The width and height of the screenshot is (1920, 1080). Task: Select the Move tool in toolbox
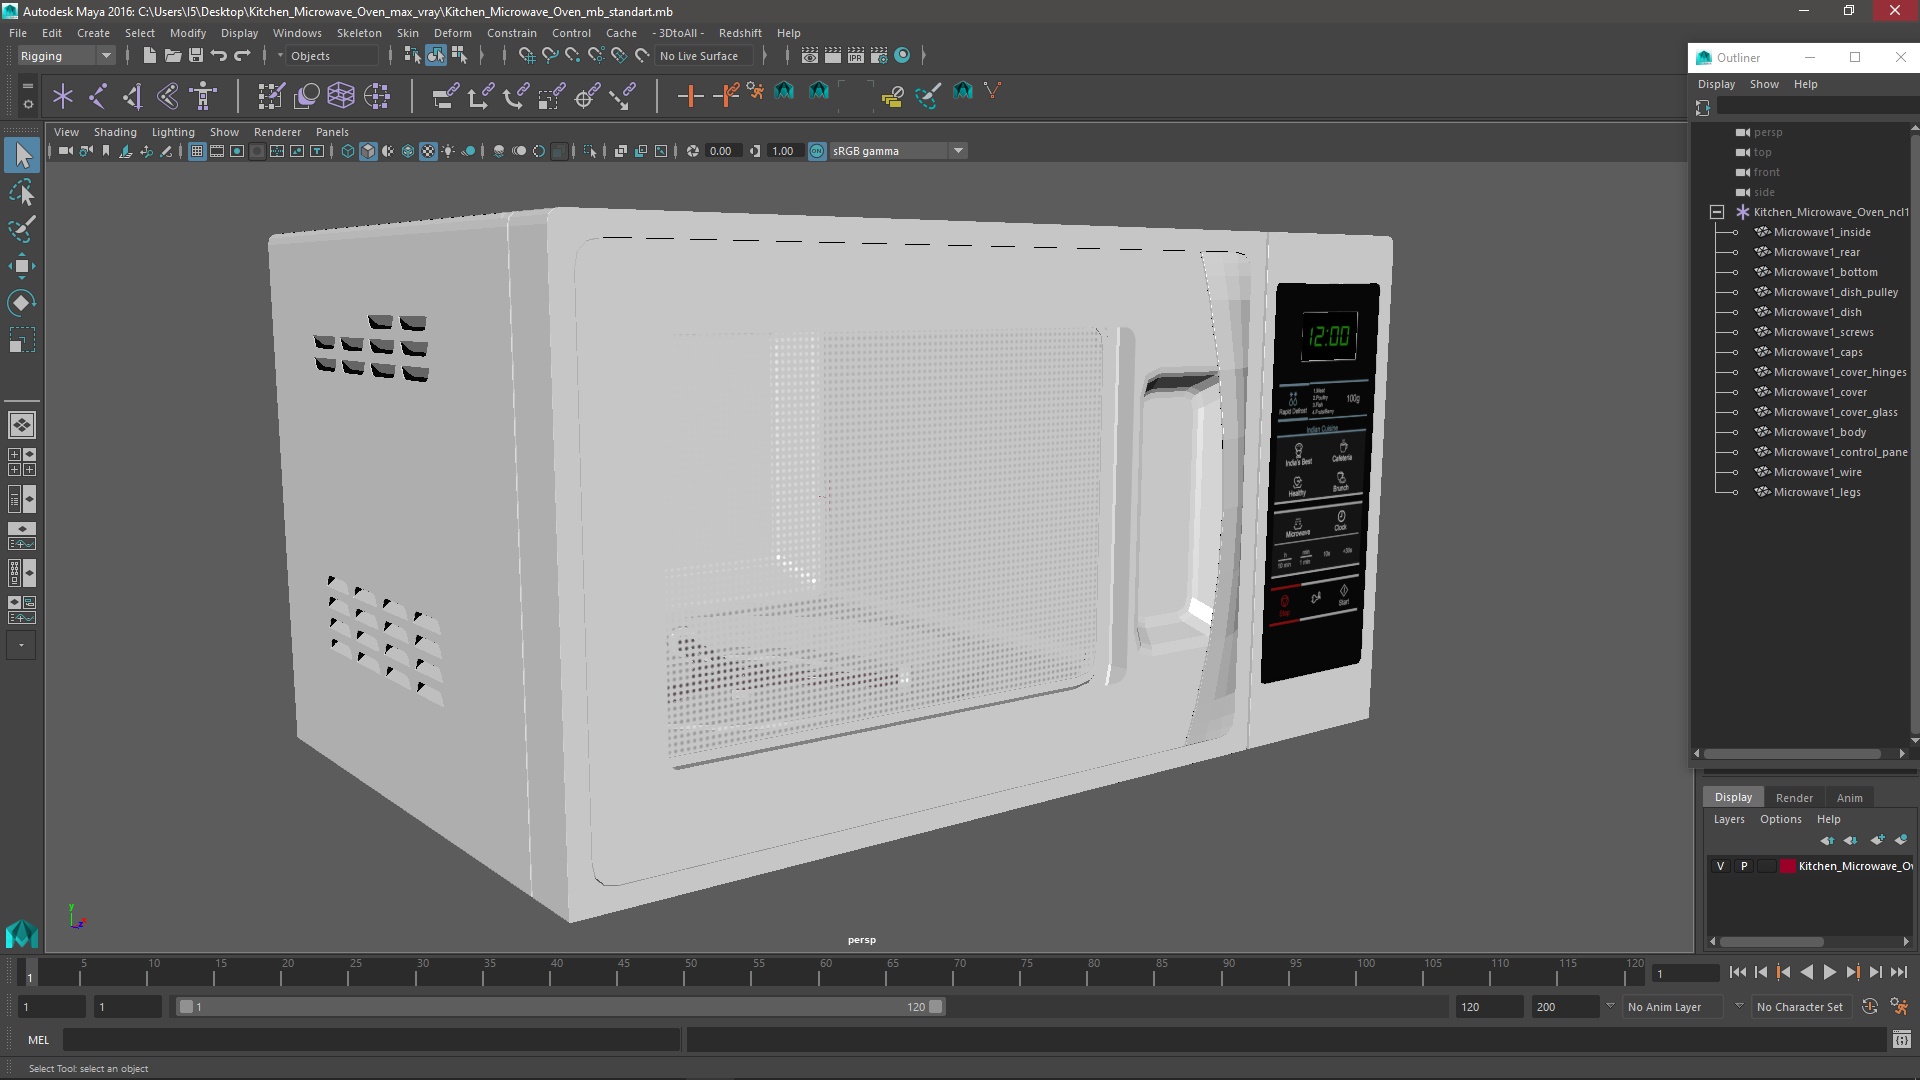[x=21, y=265]
